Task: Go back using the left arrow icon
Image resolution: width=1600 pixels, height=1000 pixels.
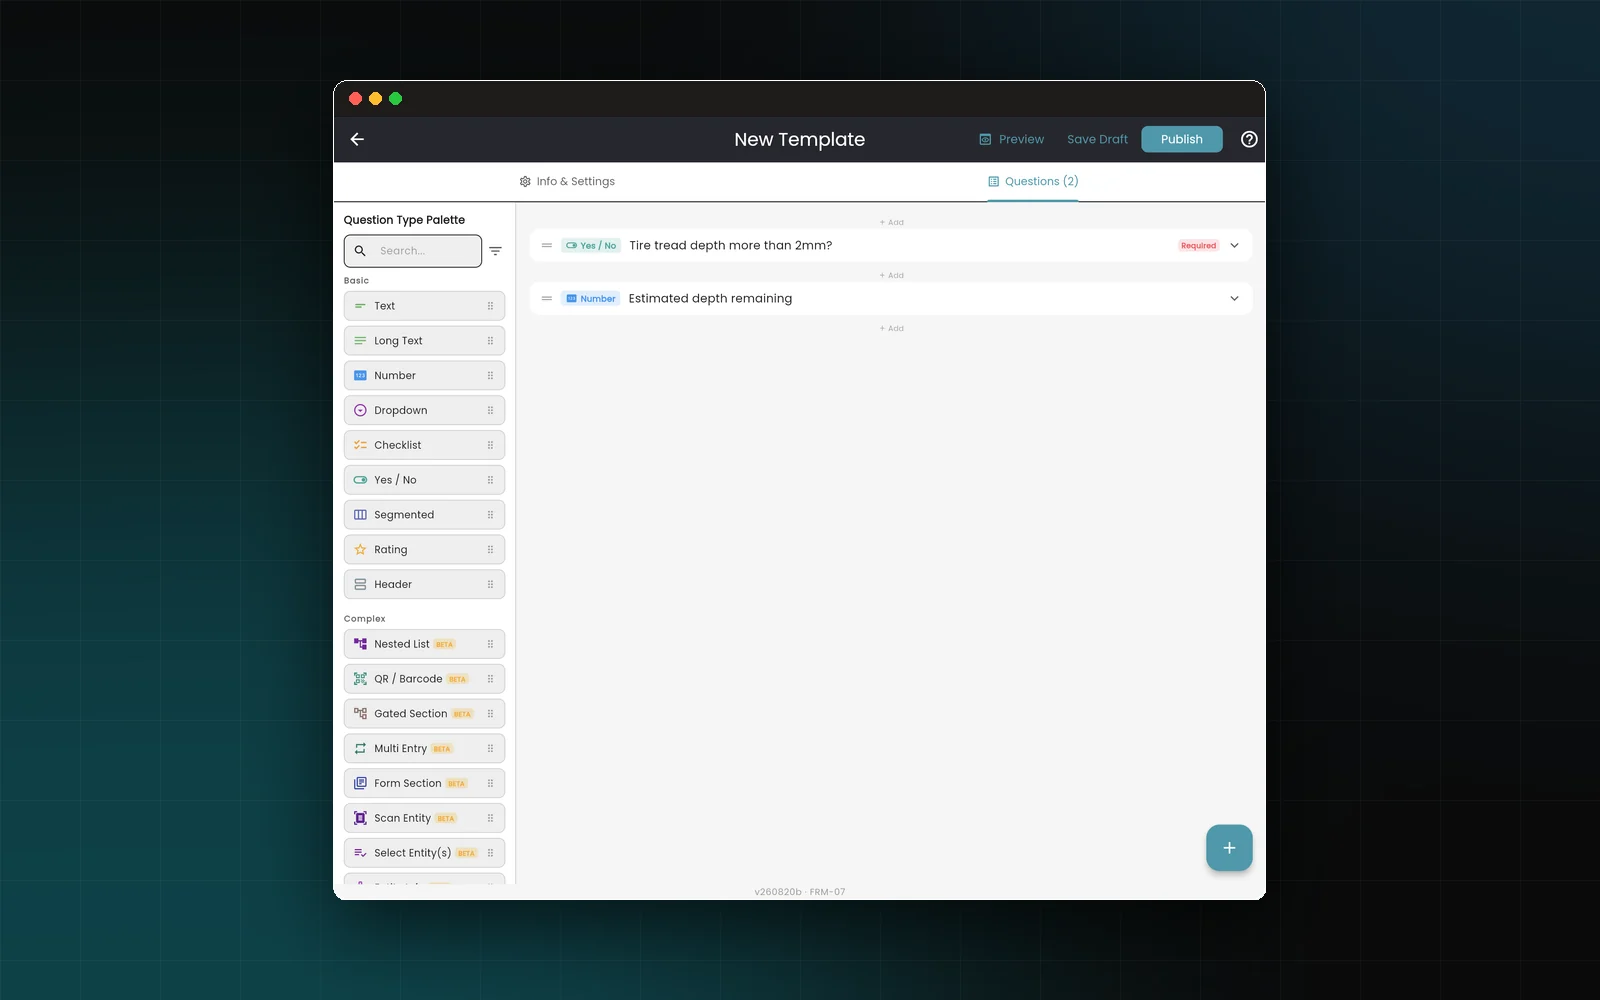Action: [x=357, y=139]
